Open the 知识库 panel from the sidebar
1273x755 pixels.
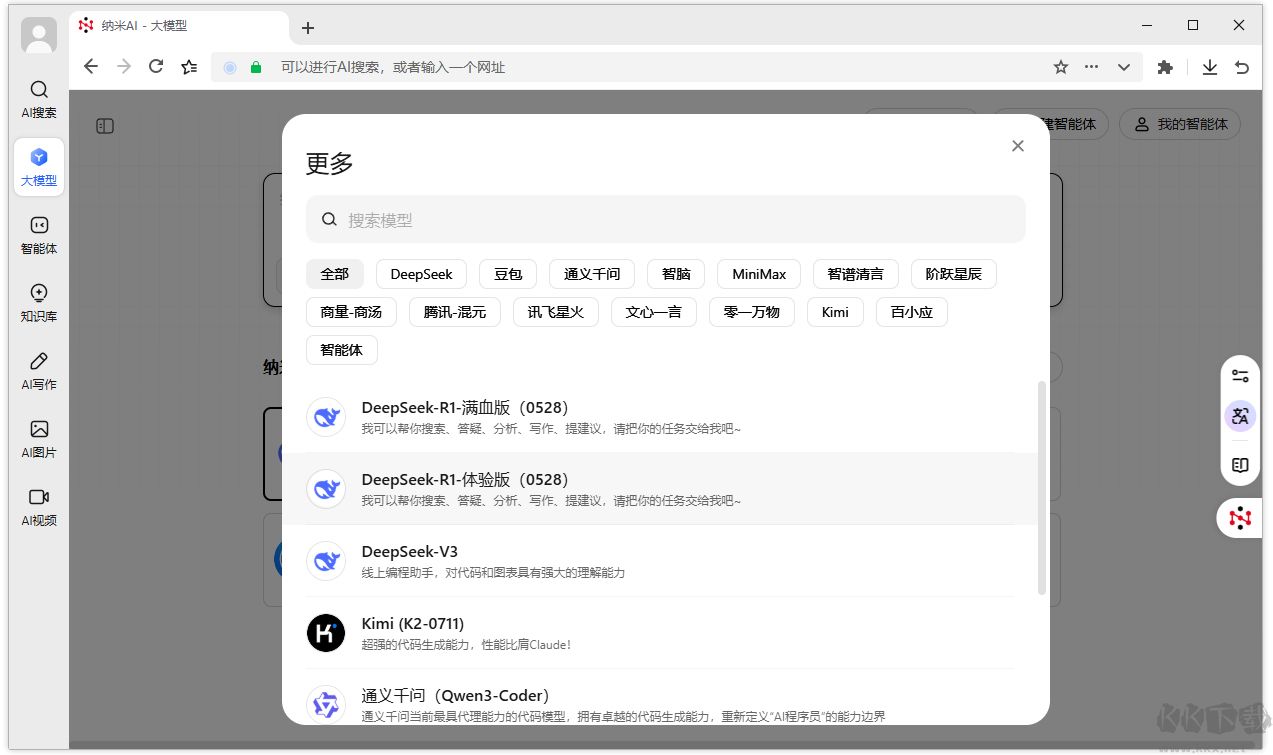[x=38, y=303]
